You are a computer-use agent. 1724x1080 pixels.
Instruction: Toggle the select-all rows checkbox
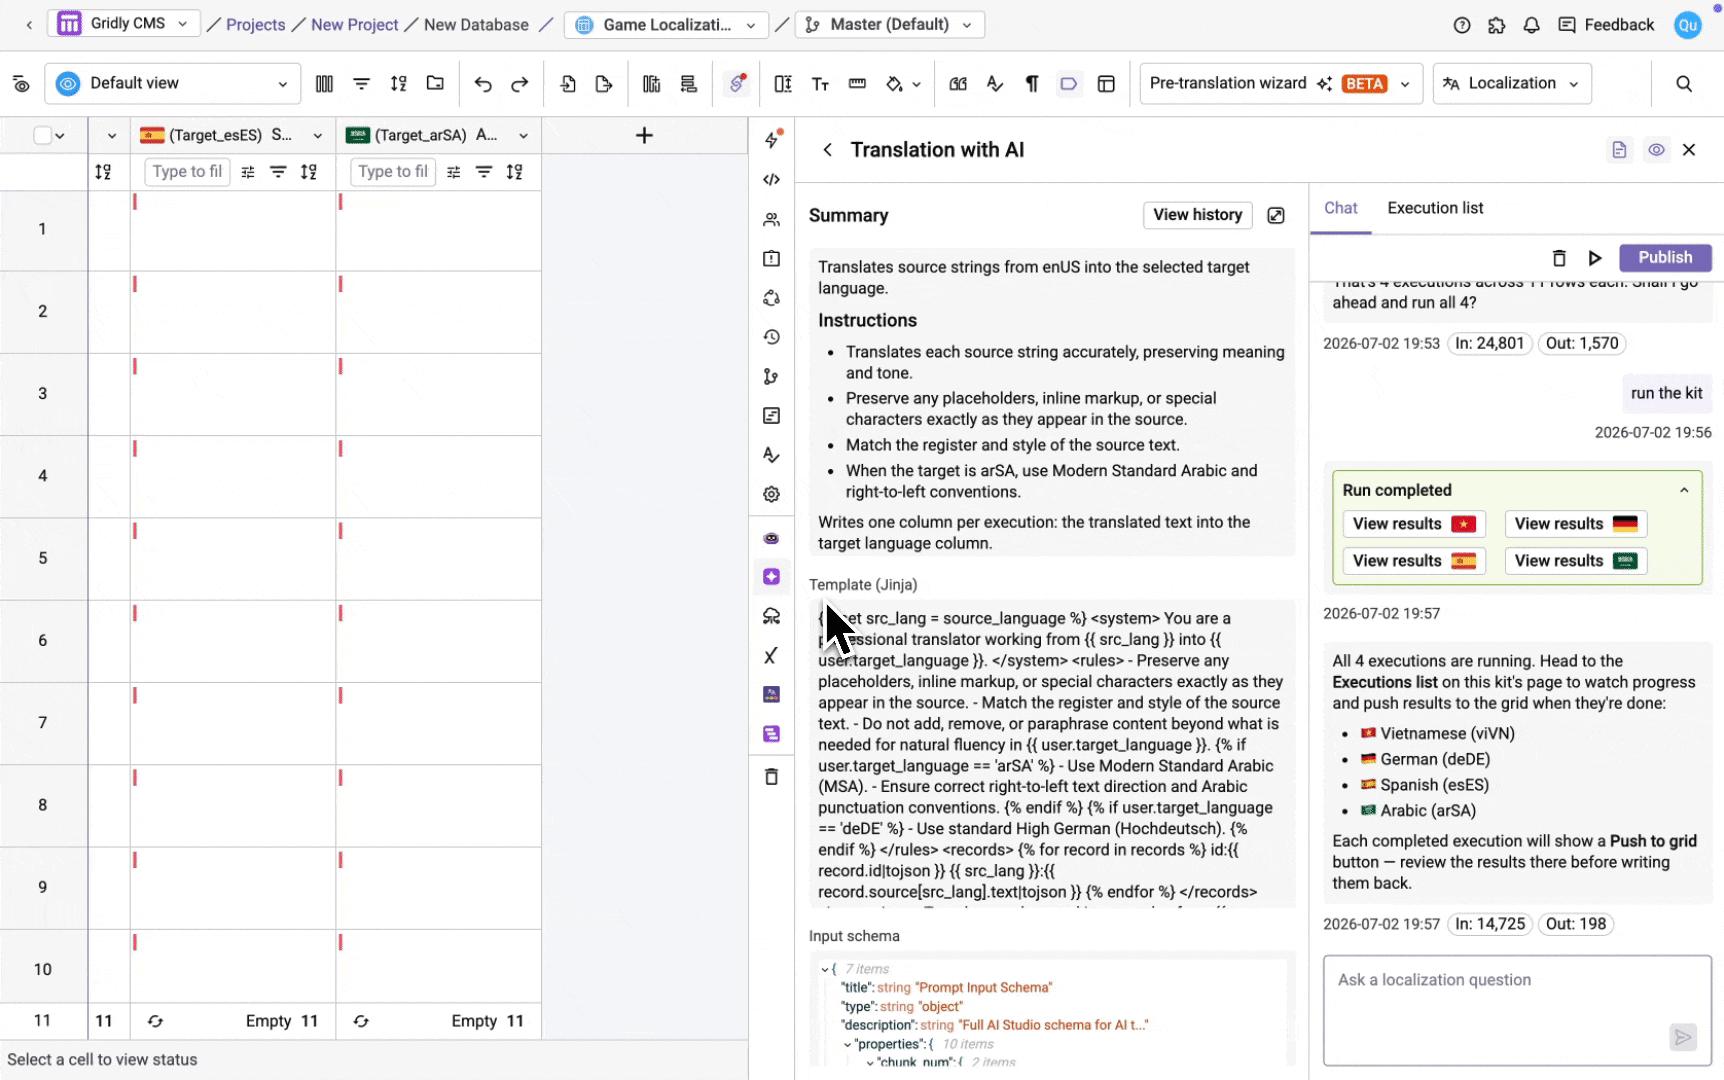[42, 135]
